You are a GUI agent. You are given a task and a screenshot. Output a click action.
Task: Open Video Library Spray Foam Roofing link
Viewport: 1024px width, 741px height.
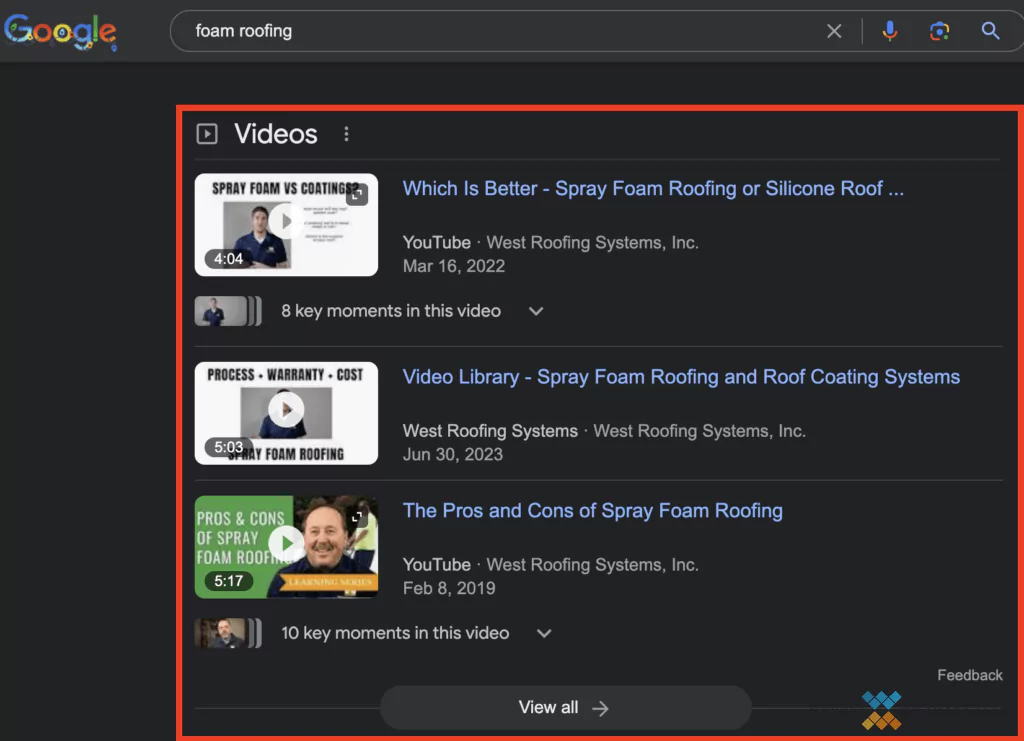pyautogui.click(x=681, y=377)
